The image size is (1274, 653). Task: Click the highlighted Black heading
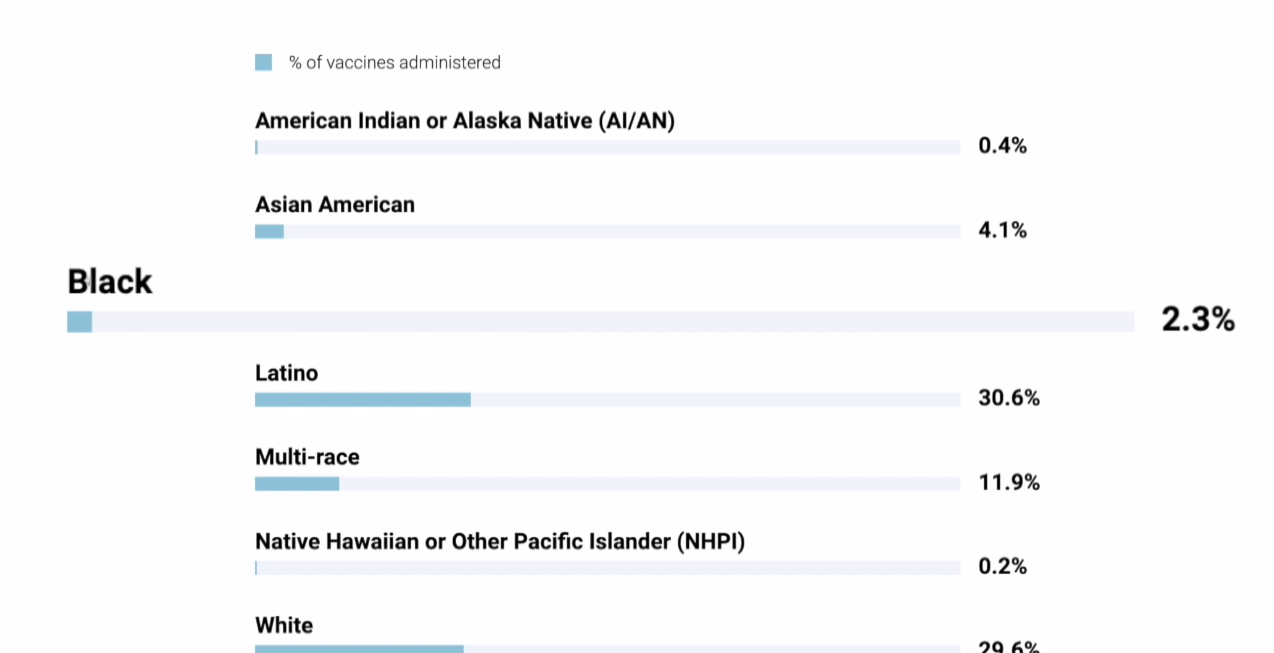coord(110,281)
